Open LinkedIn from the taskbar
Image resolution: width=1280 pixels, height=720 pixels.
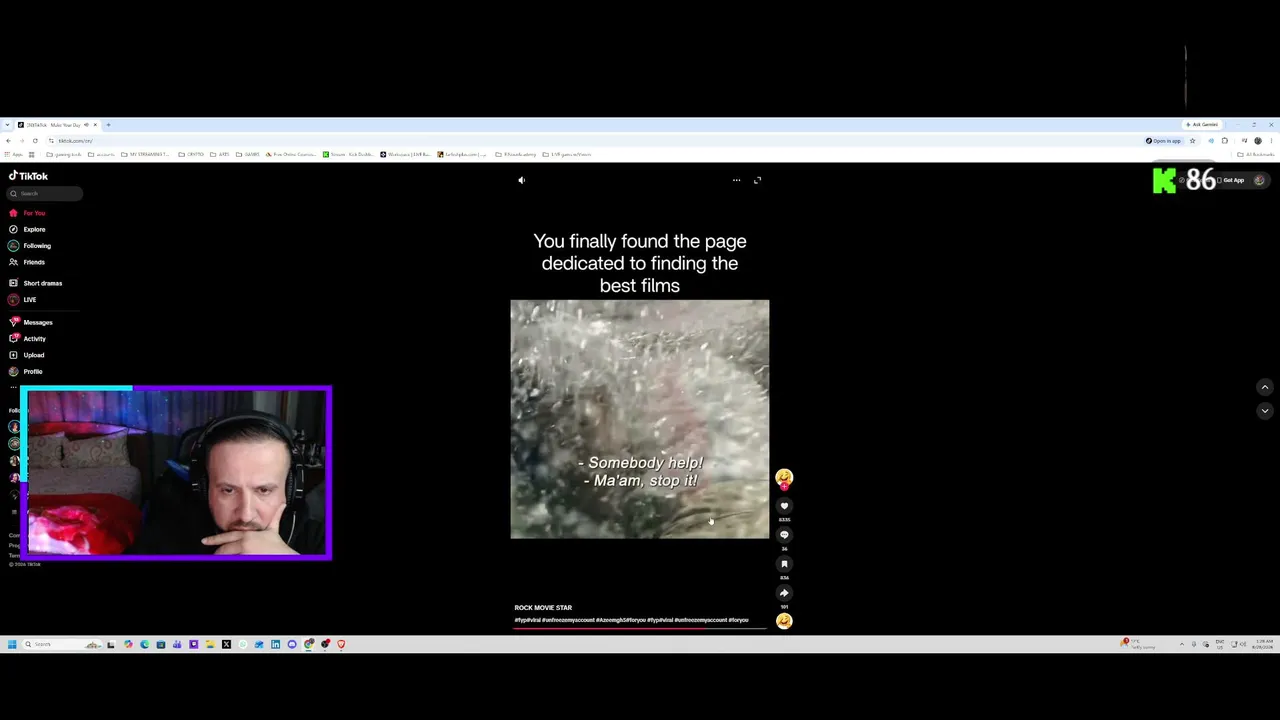pyautogui.click(x=275, y=644)
